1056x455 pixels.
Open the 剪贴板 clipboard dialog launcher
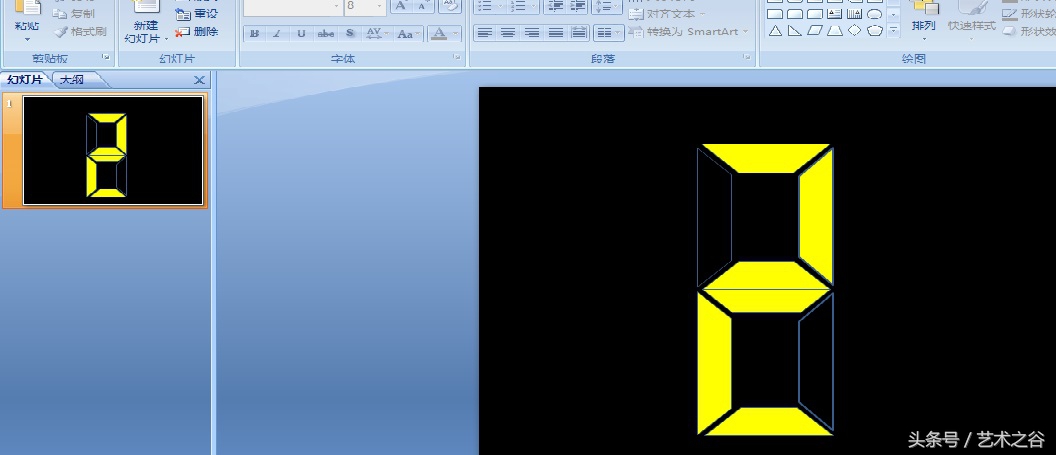tap(106, 58)
